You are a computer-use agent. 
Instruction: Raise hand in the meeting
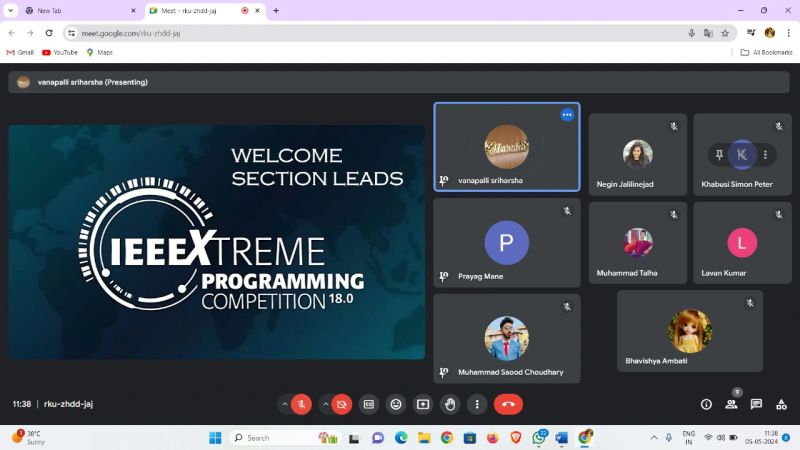[450, 404]
